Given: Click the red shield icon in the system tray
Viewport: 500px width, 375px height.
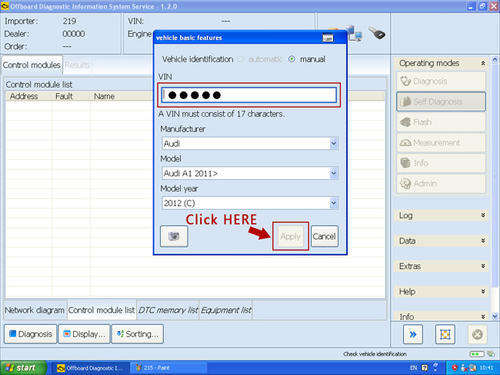Looking at the screenshot, I should (454, 368).
